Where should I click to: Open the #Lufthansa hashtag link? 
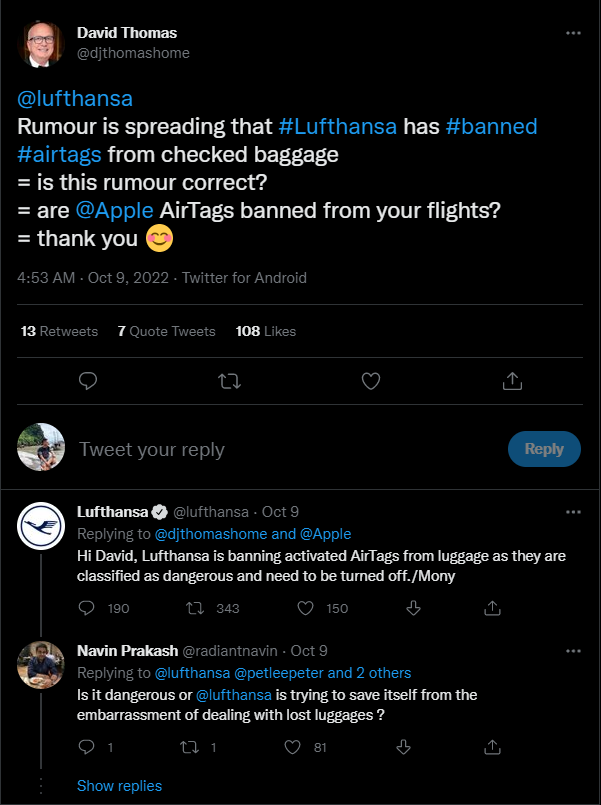coord(337,127)
